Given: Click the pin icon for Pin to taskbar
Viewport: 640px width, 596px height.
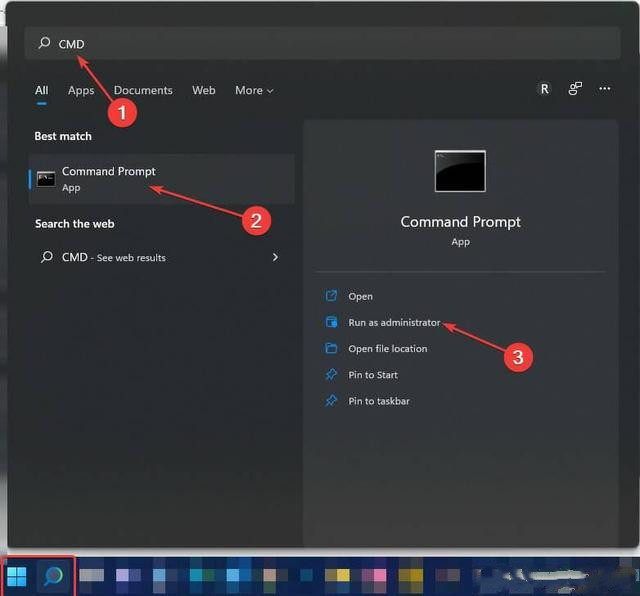Looking at the screenshot, I should click(331, 400).
